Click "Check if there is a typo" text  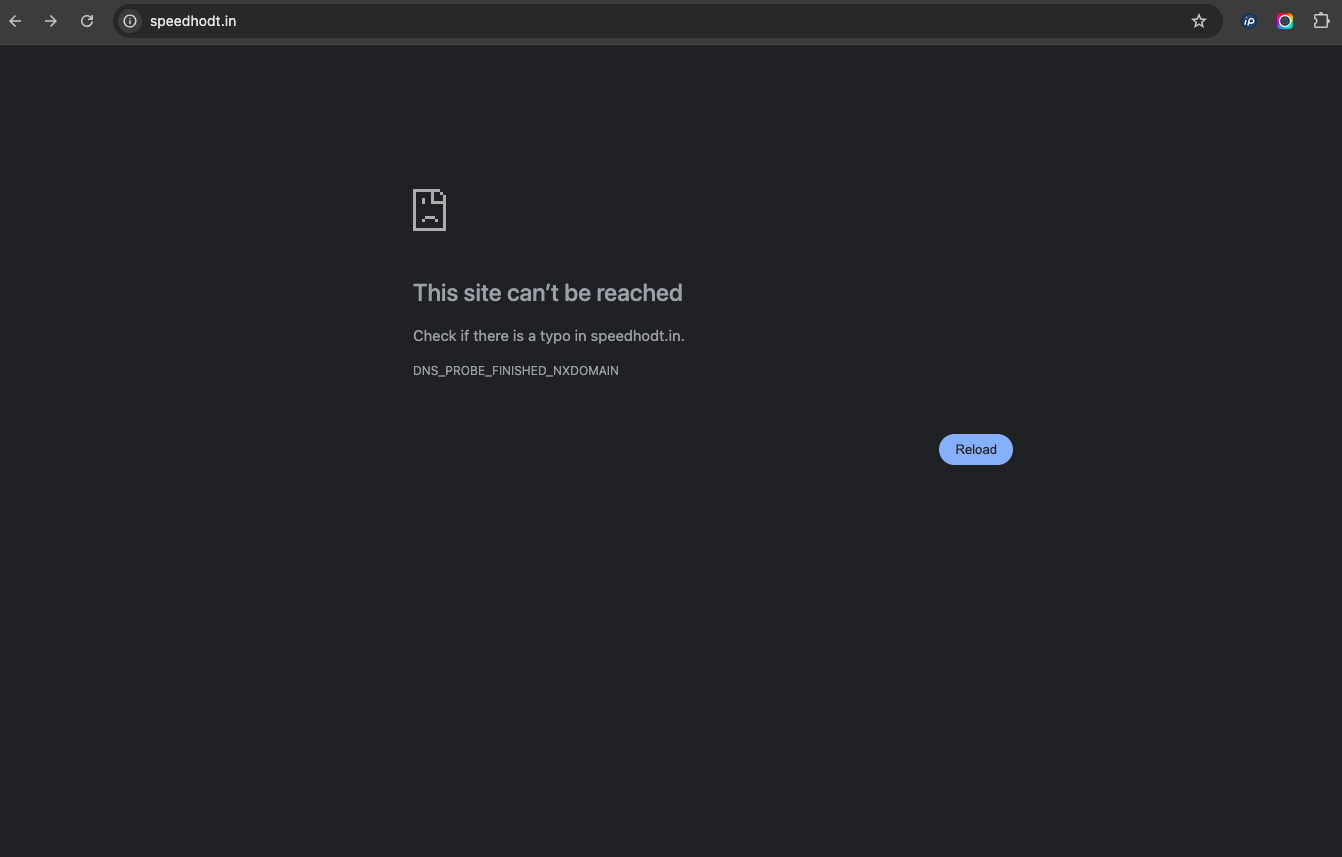pos(492,336)
